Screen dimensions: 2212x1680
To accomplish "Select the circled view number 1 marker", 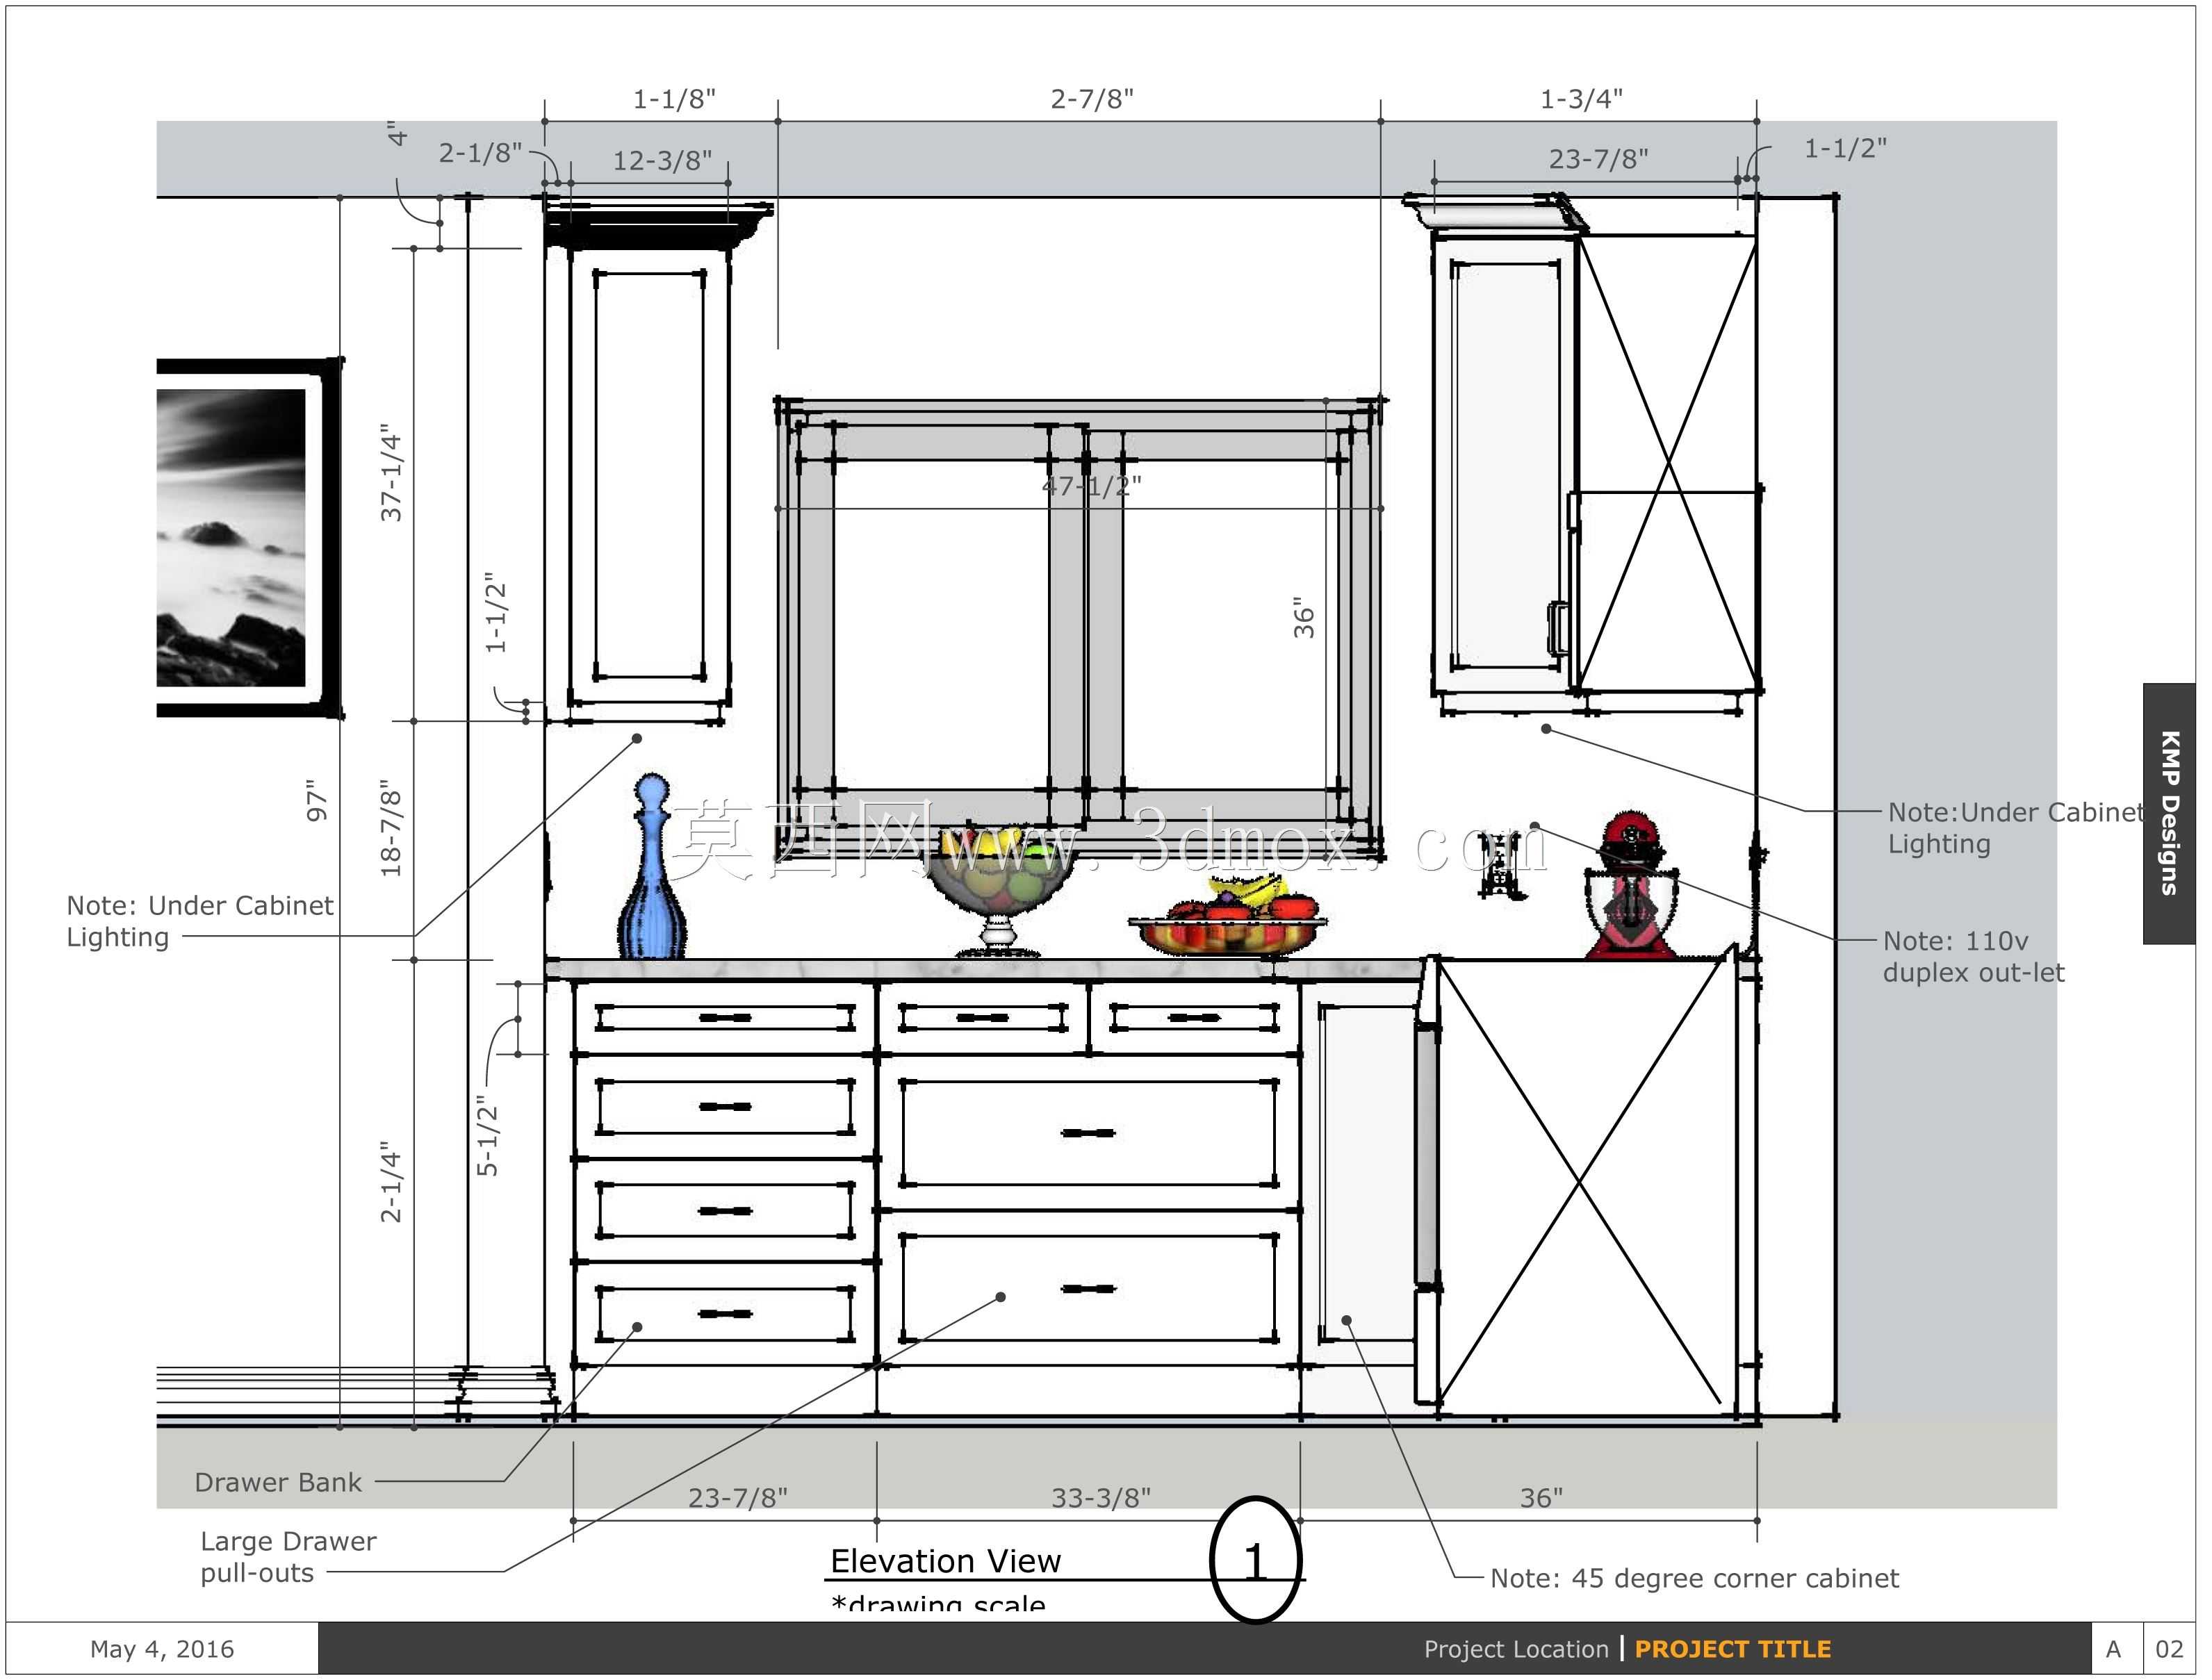I will click(1255, 1560).
